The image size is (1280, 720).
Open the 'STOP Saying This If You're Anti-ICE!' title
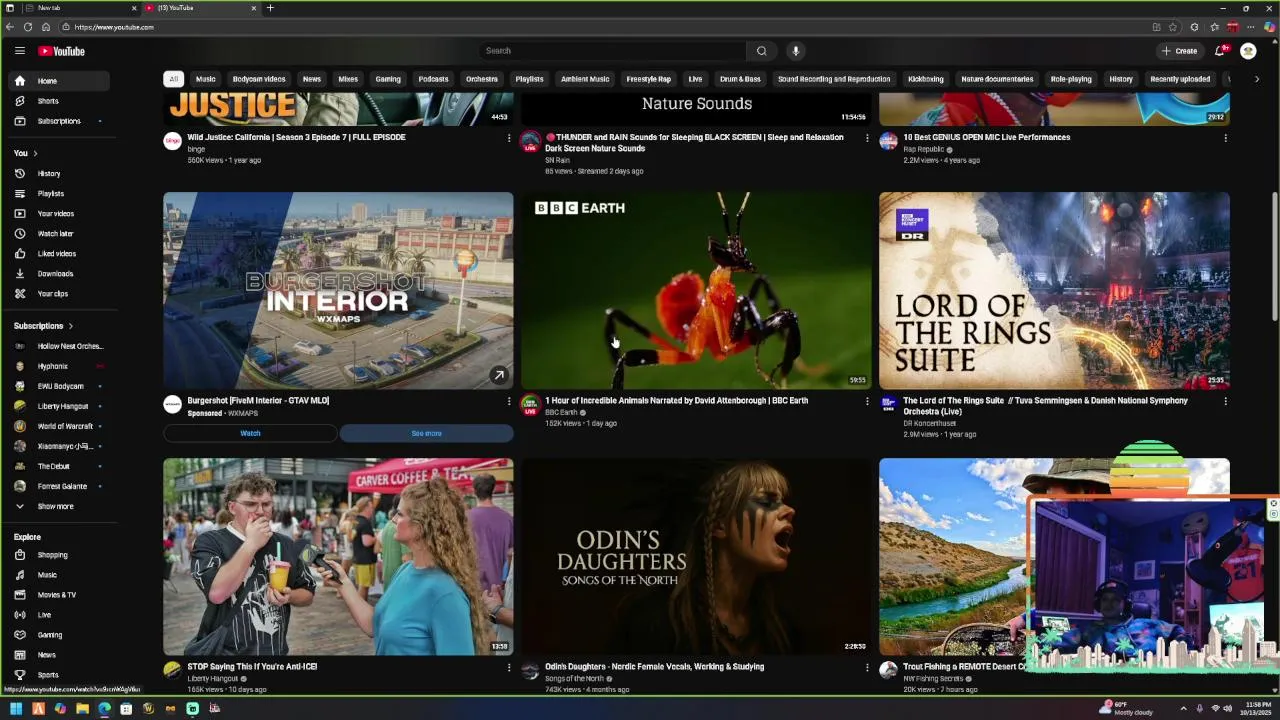tap(252, 667)
